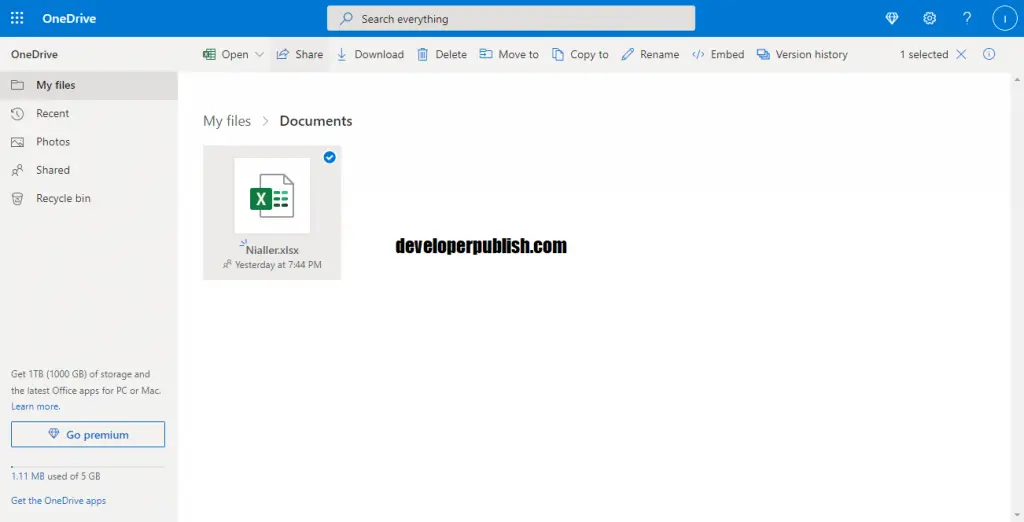Open the details info pane icon
The image size is (1024, 522).
click(989, 54)
